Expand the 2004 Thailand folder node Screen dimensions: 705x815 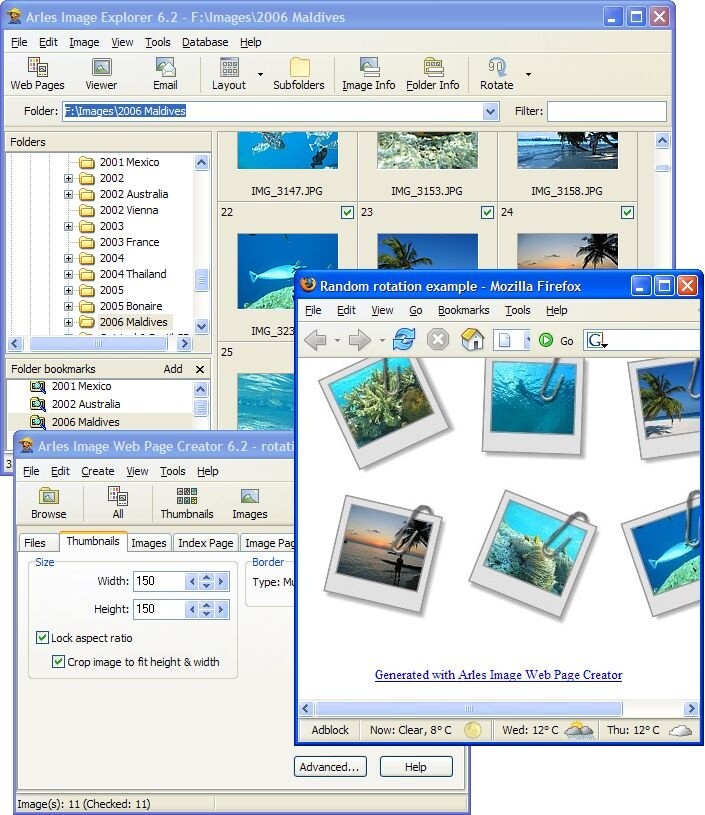tap(68, 274)
